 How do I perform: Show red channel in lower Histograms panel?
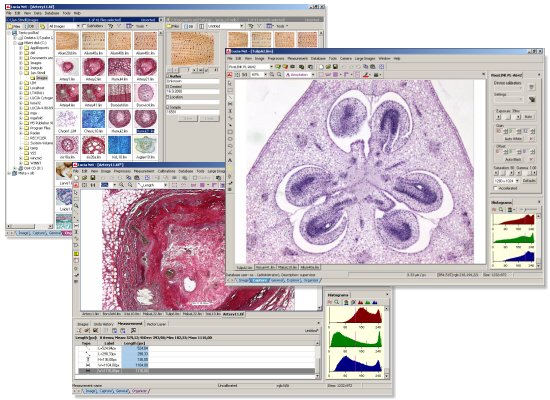[360, 302]
